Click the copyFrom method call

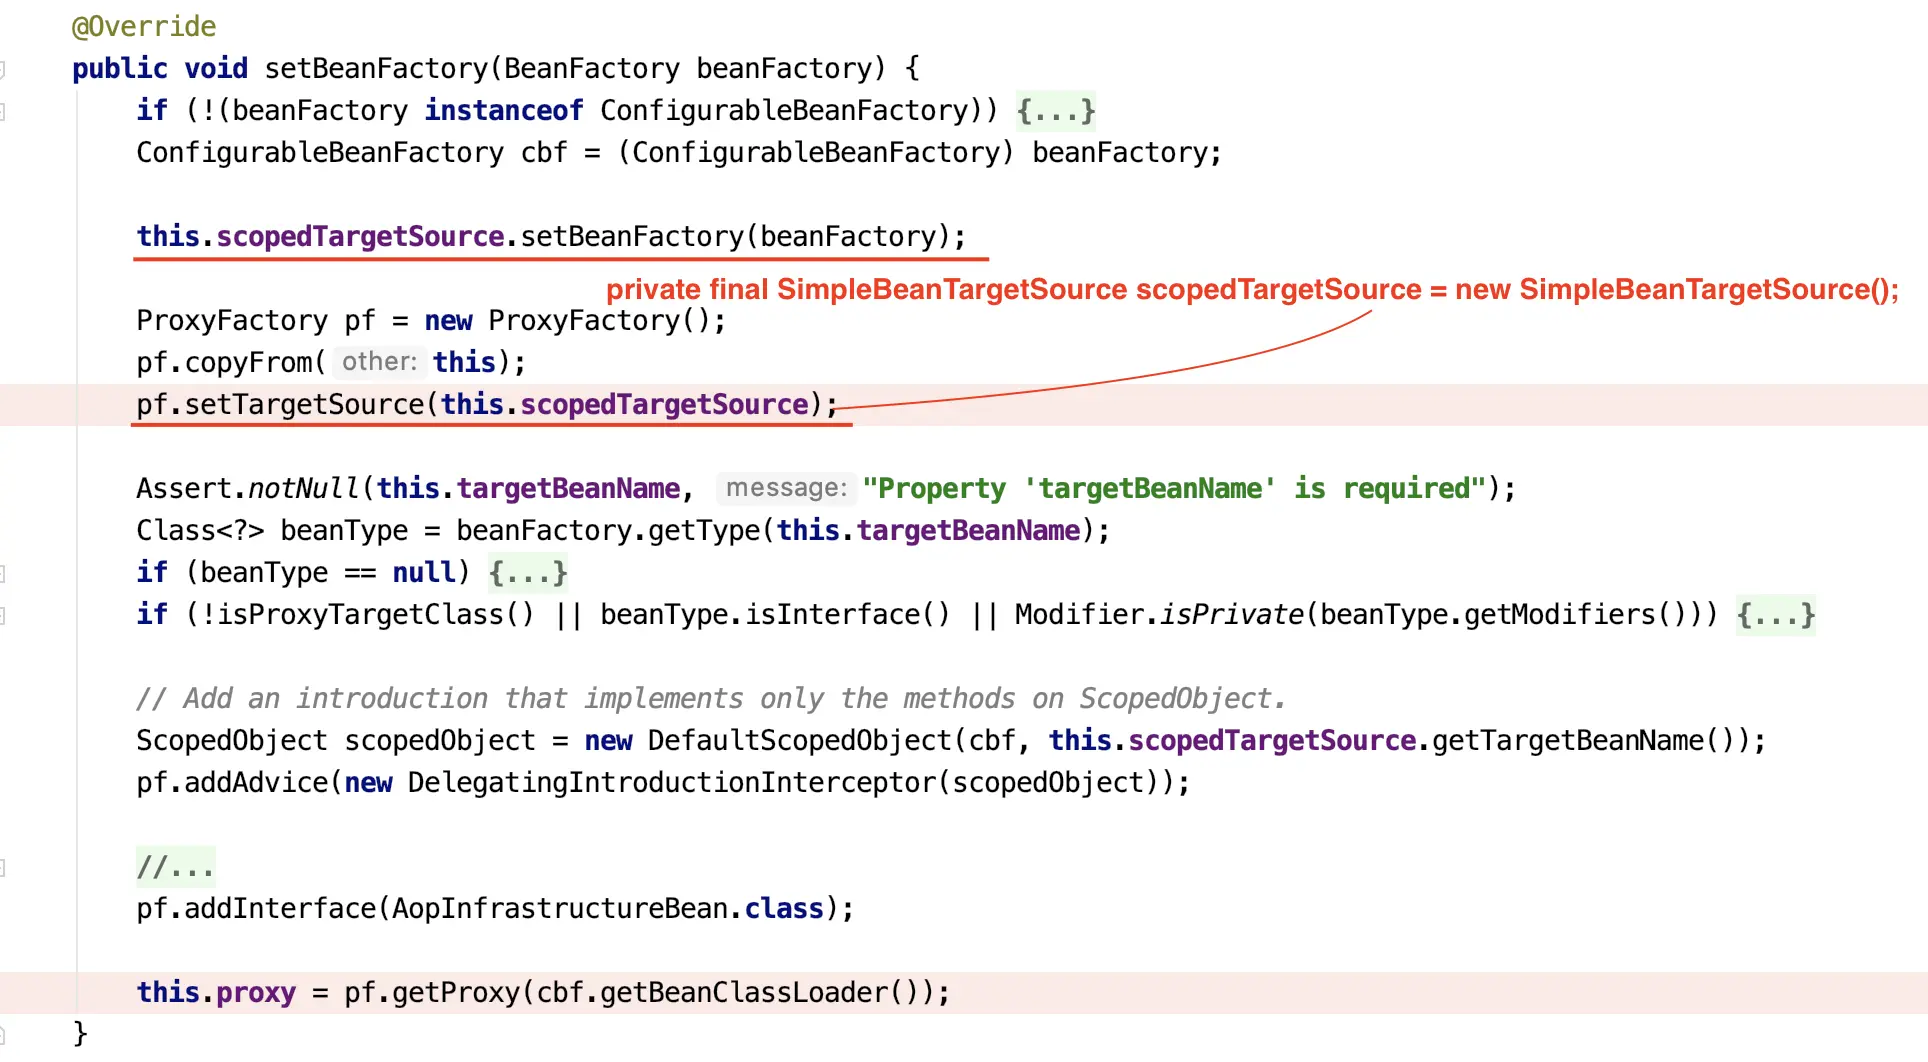[248, 362]
